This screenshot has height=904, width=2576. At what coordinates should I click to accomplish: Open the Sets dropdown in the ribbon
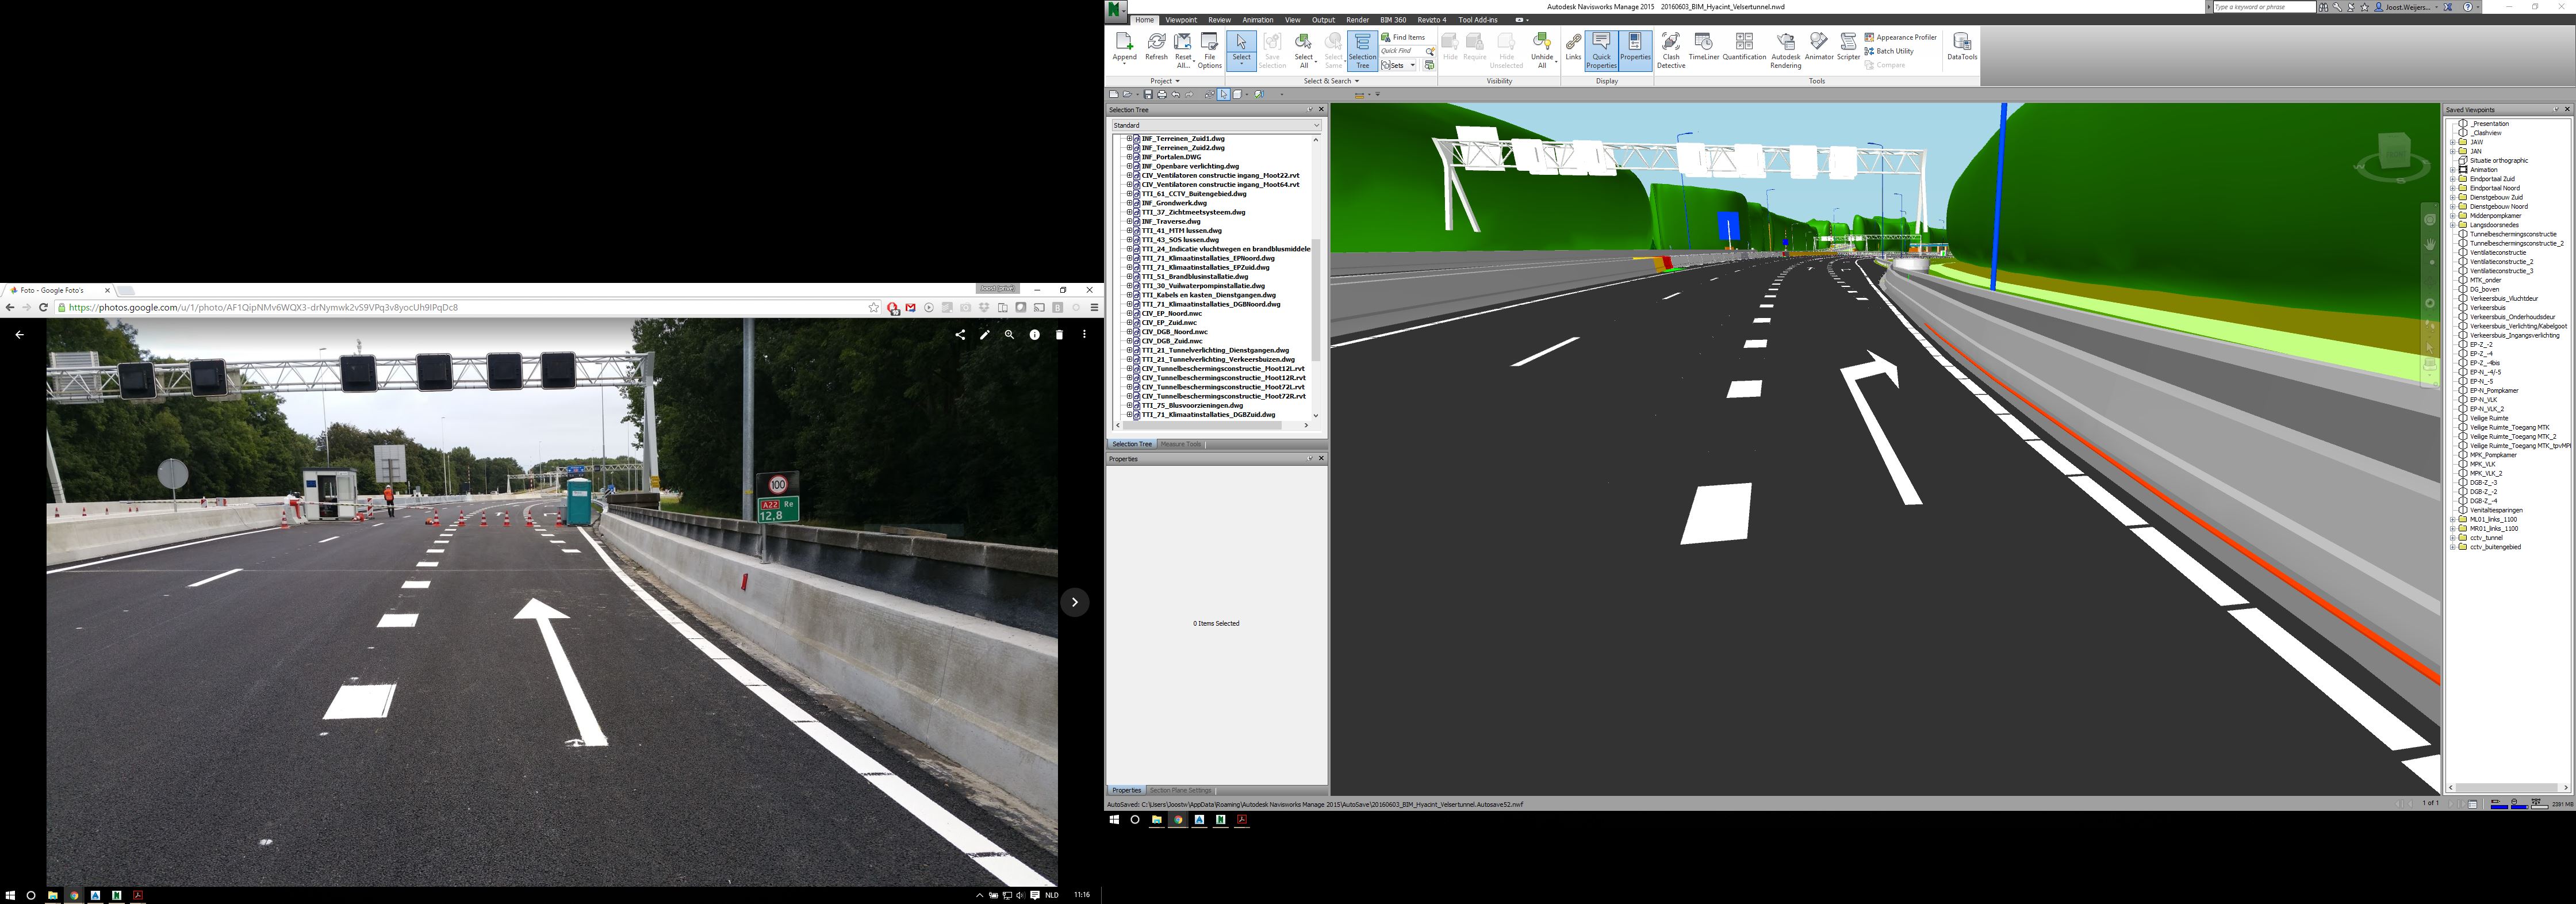1399,65
